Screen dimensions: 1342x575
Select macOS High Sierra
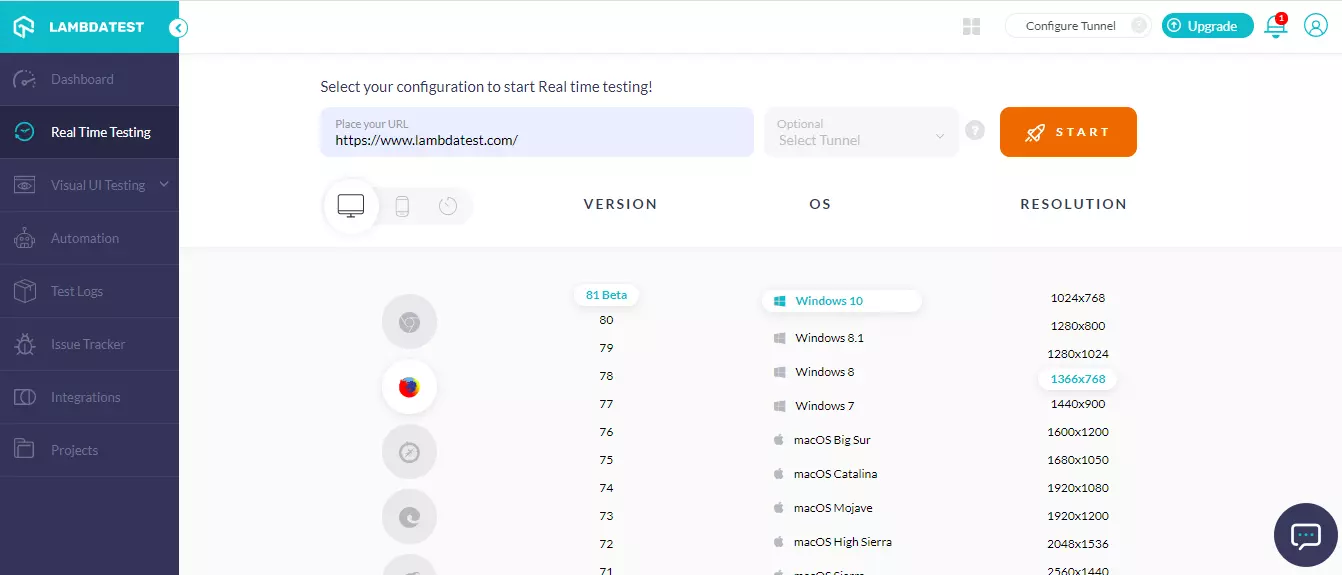(x=832, y=542)
